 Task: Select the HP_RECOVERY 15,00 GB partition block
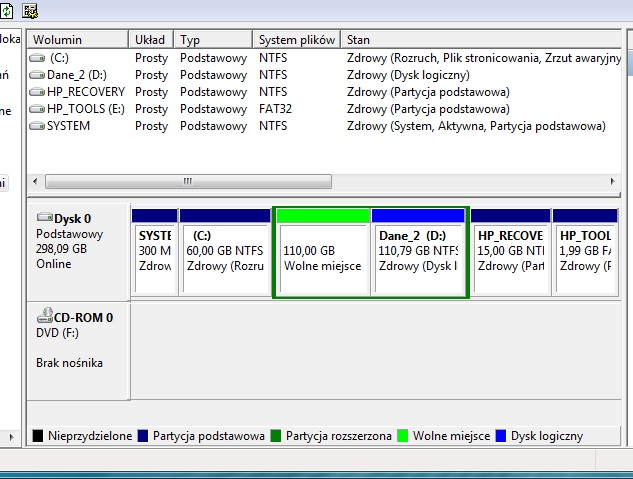click(511, 252)
